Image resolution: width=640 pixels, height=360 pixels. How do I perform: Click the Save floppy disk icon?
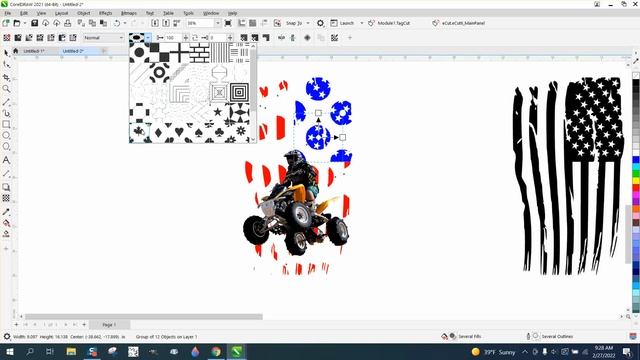coord(35,23)
